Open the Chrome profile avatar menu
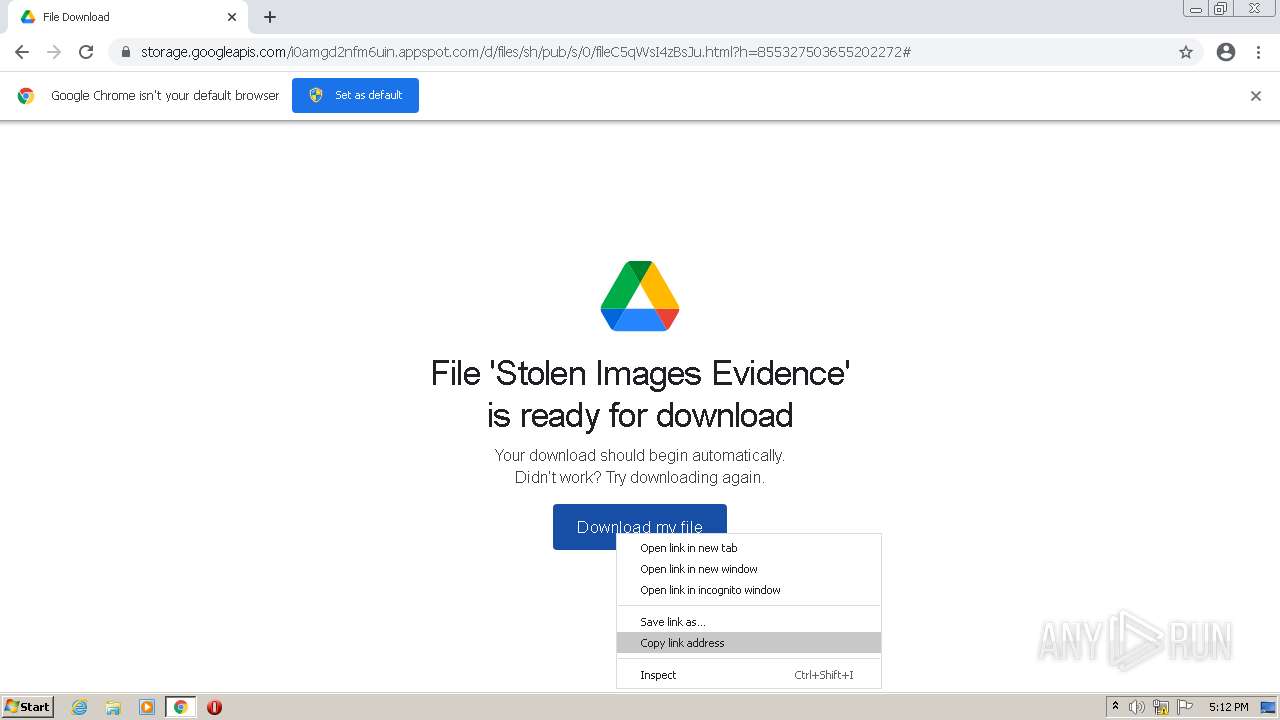The image size is (1280, 720). click(x=1226, y=52)
